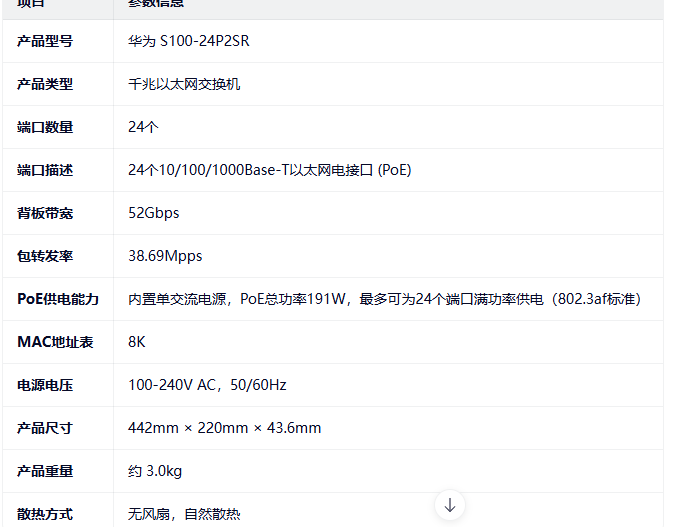Click the 电源电压 label

tap(45, 385)
